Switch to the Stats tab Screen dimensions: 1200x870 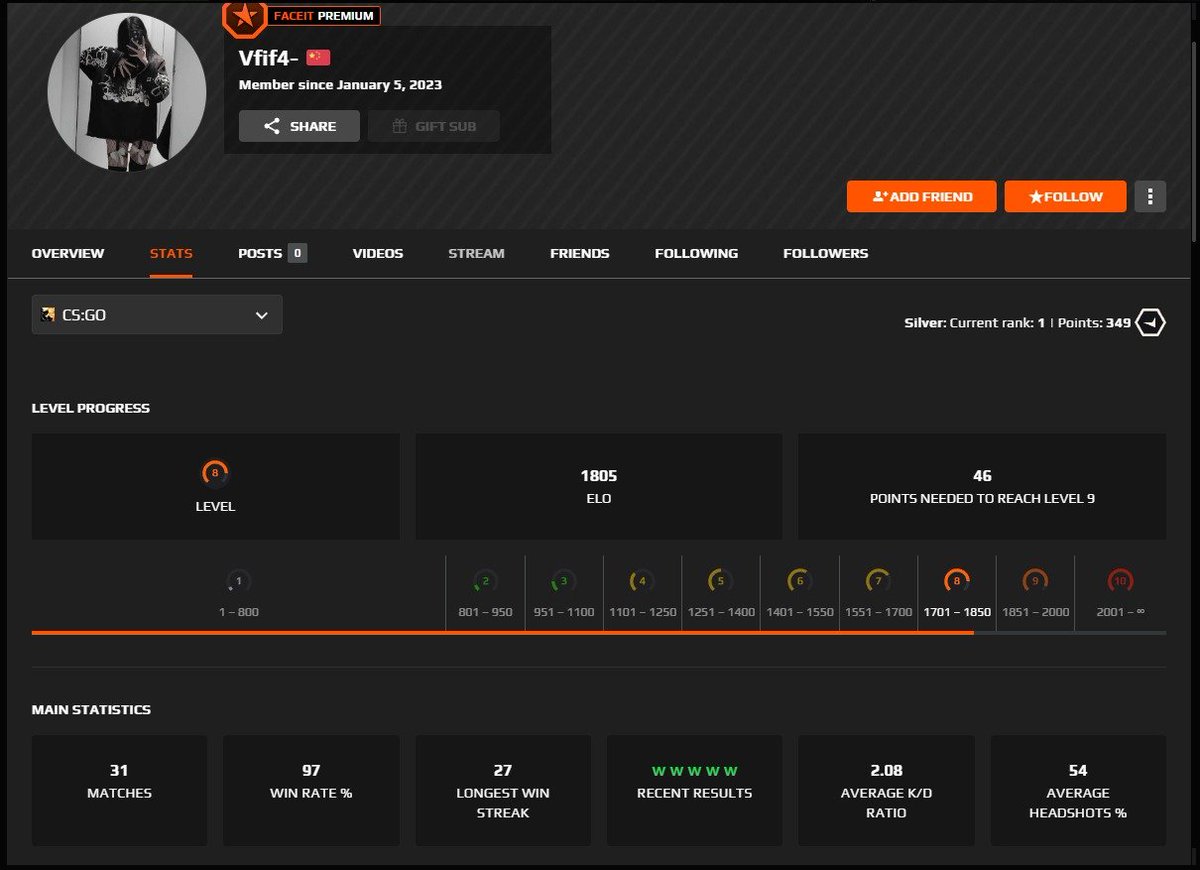171,253
